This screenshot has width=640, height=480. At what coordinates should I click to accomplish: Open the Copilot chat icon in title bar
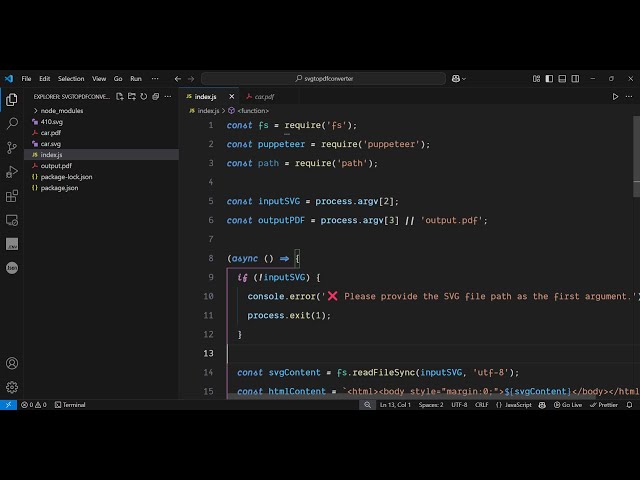(456, 78)
